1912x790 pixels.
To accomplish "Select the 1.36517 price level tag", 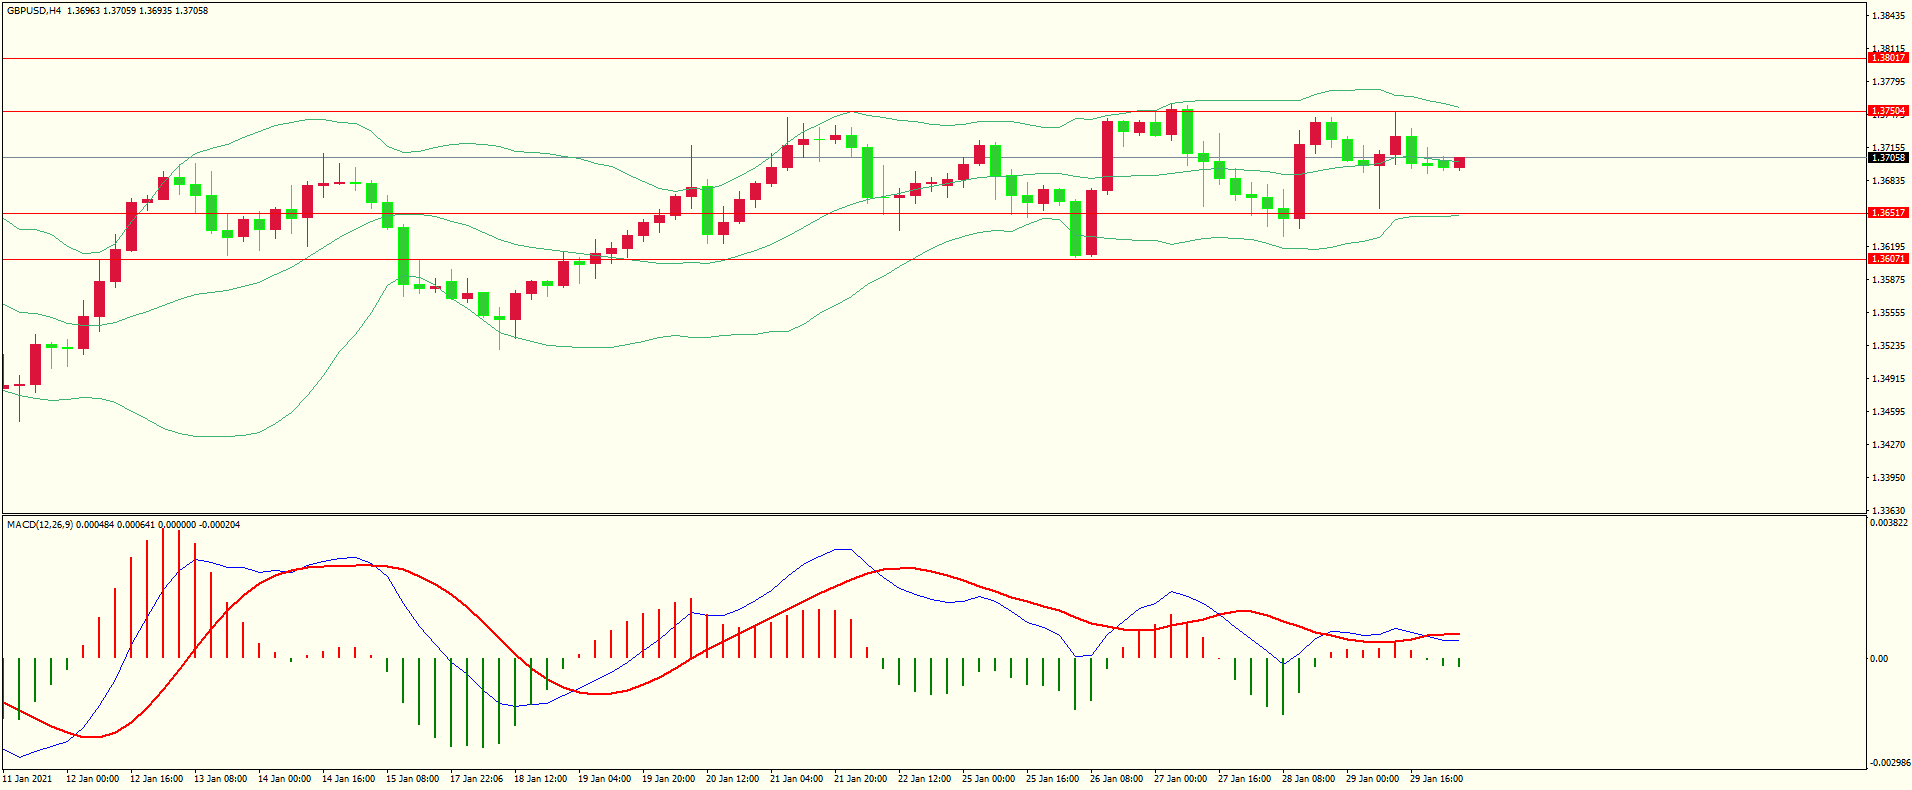I will (x=1888, y=213).
